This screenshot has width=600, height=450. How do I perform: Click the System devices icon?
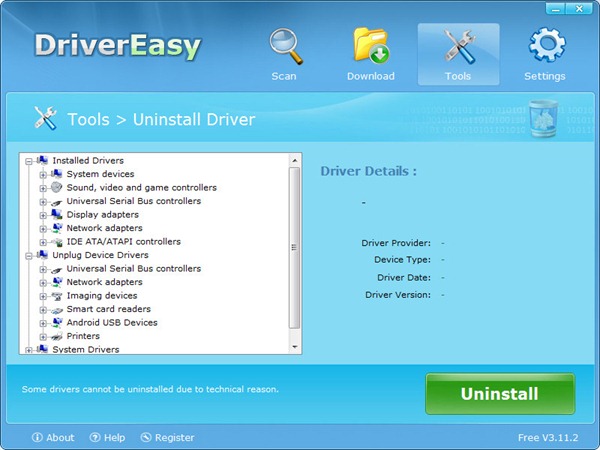click(x=57, y=174)
